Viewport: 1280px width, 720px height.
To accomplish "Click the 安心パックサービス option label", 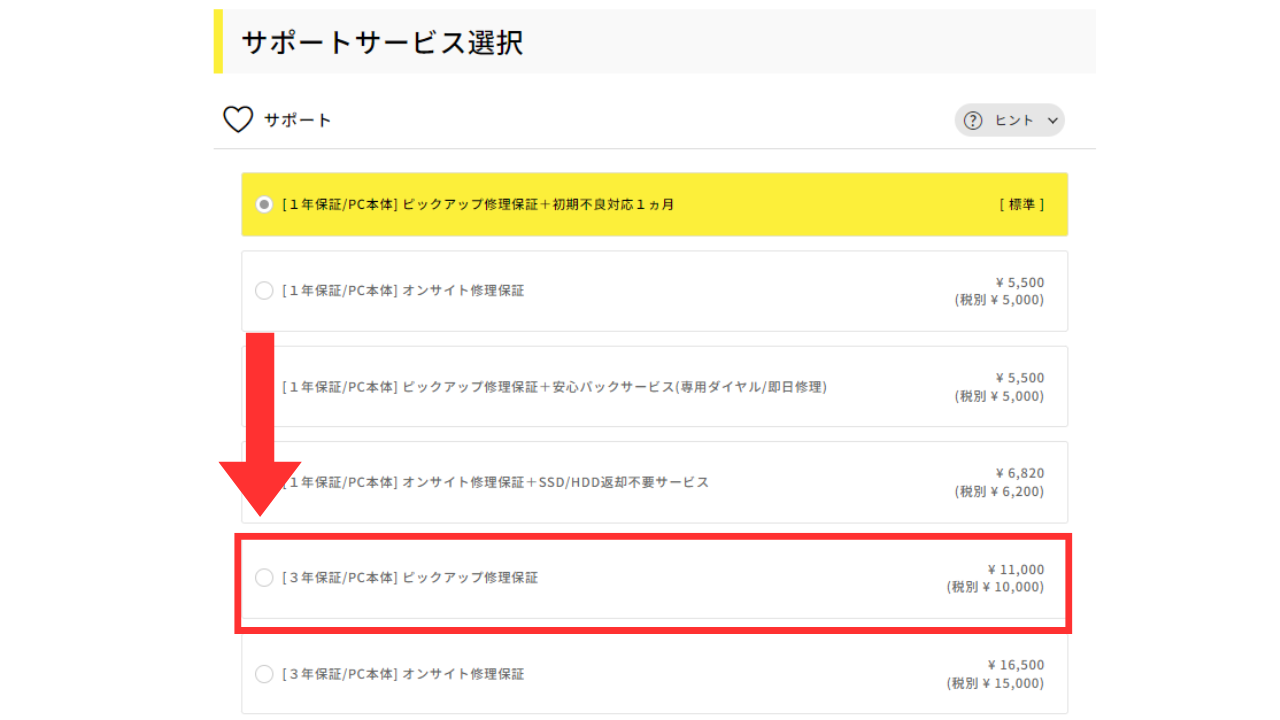I will (x=554, y=387).
